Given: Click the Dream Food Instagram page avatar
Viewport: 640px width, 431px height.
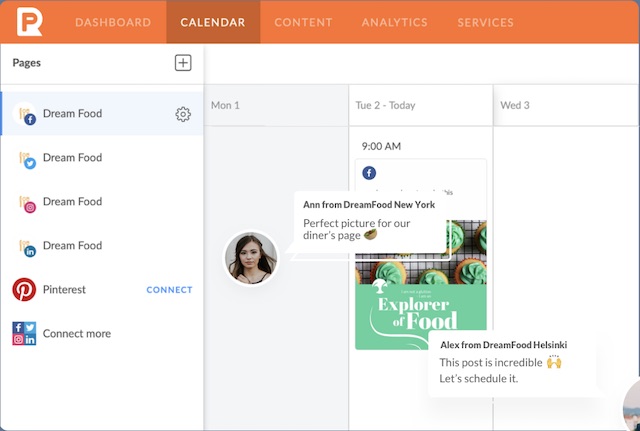Looking at the screenshot, I should (27, 203).
